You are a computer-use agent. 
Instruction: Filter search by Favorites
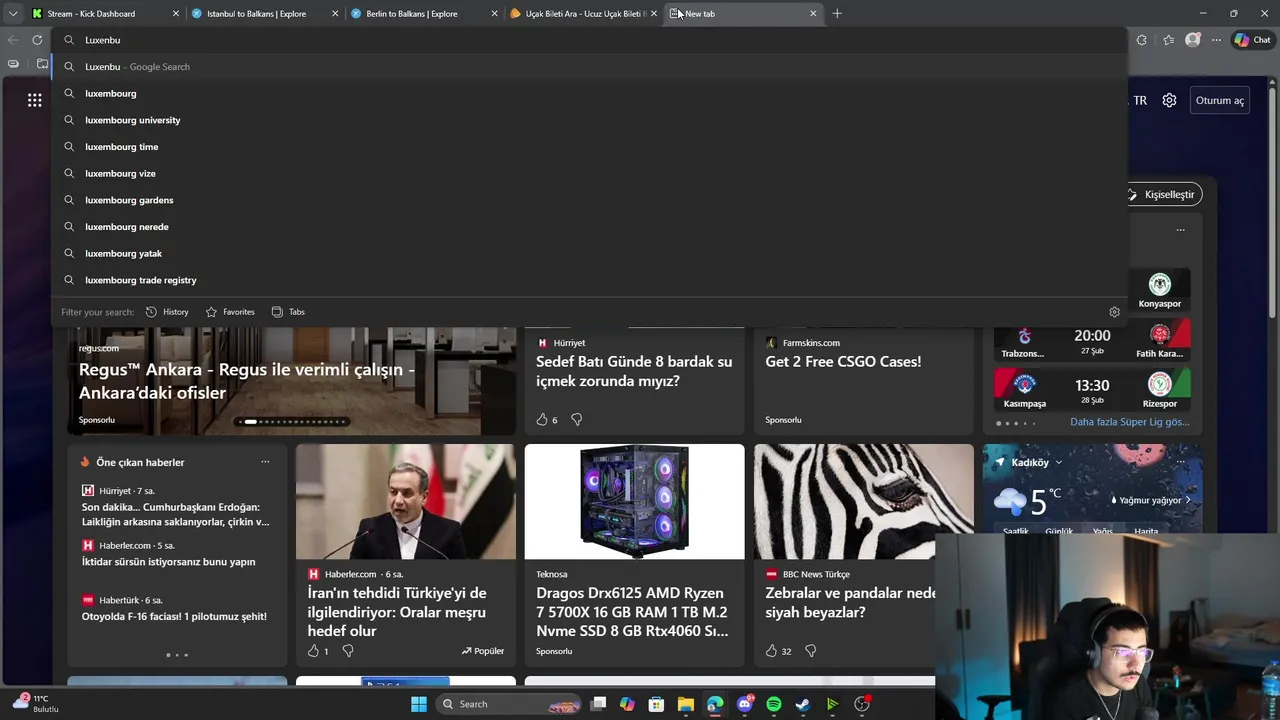(x=230, y=312)
